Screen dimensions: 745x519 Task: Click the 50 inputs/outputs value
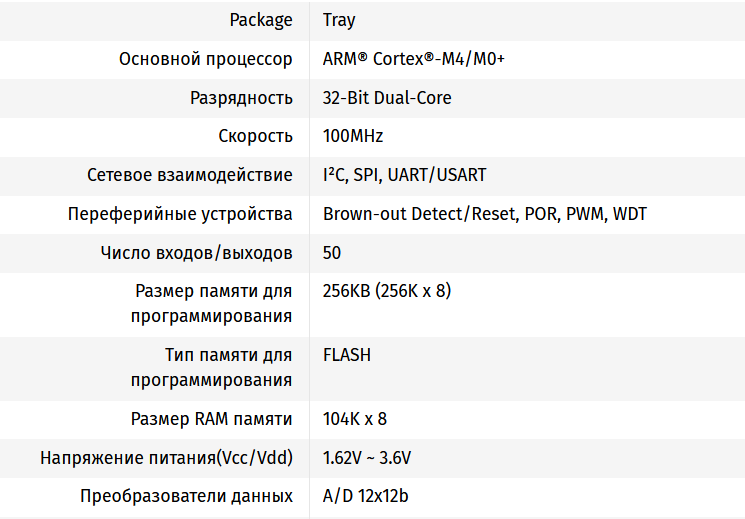tap(332, 253)
